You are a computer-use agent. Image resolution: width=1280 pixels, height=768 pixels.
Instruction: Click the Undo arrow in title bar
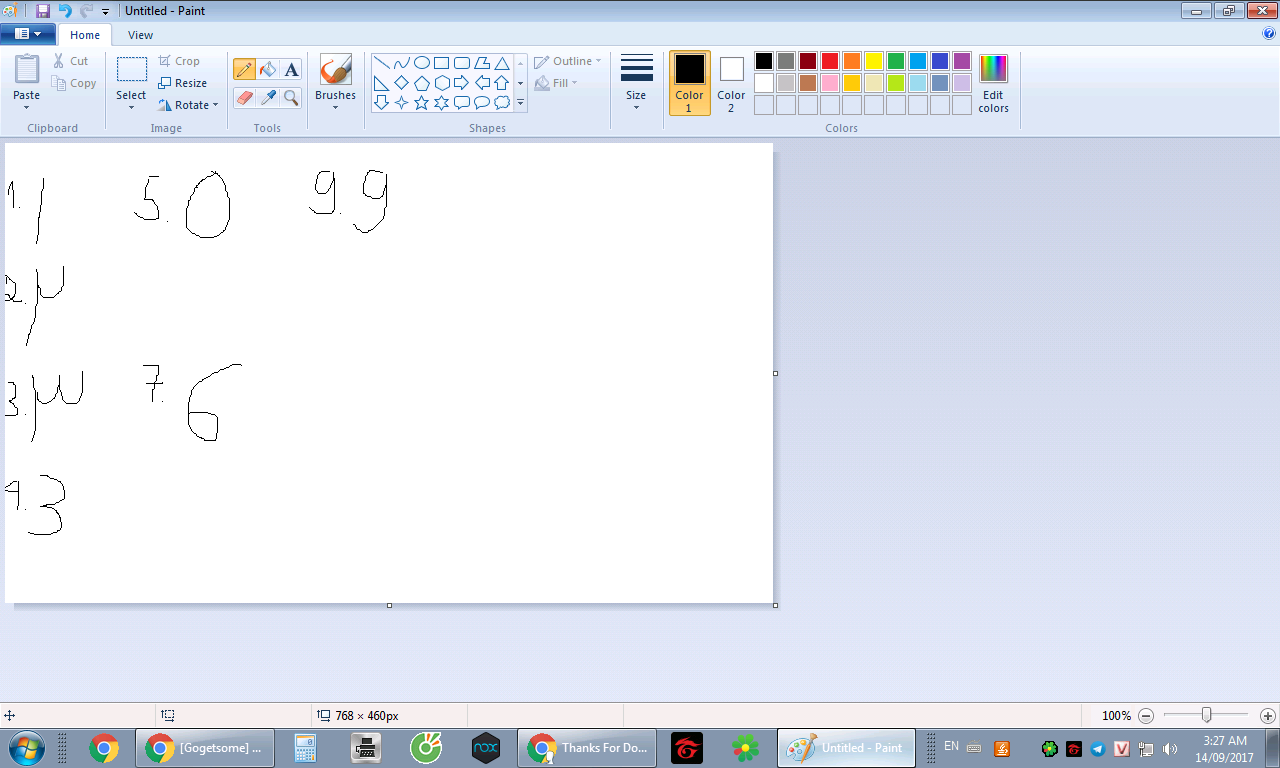coord(65,11)
